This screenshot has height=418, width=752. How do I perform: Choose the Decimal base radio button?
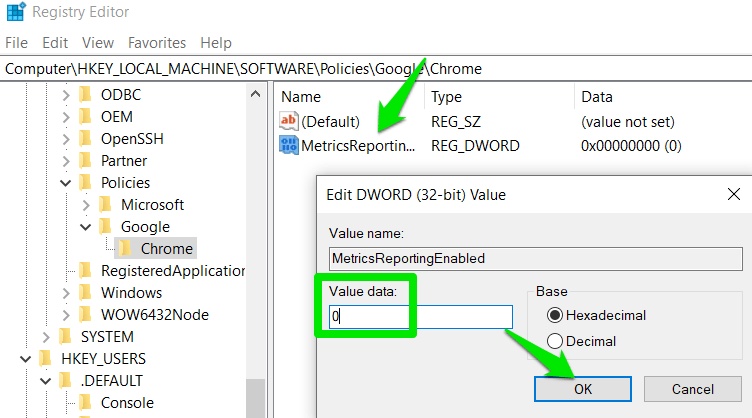click(553, 341)
